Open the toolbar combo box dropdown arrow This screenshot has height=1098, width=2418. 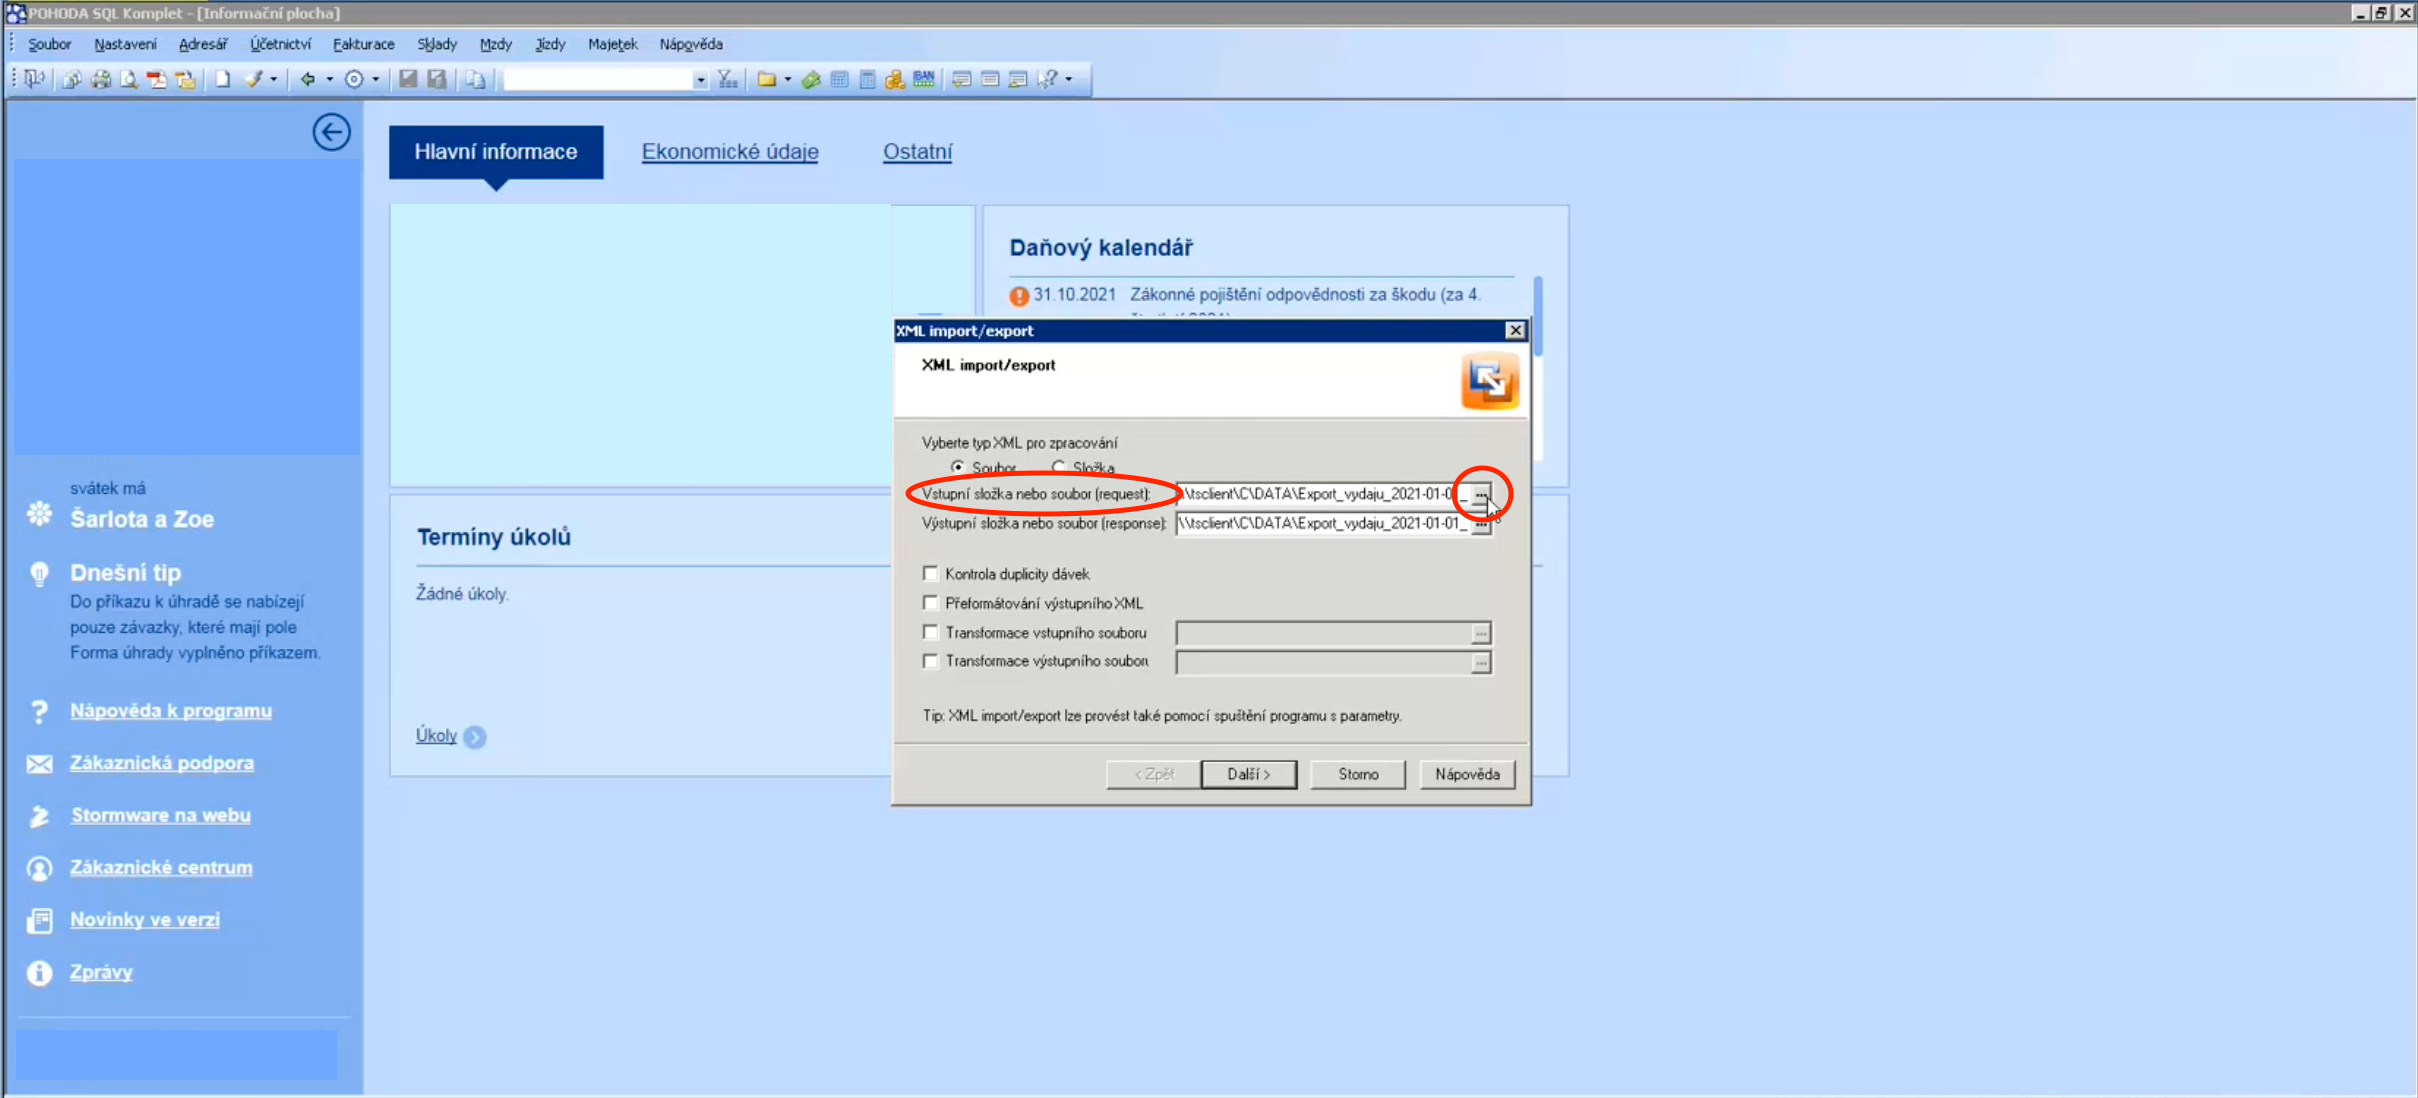[x=700, y=80]
